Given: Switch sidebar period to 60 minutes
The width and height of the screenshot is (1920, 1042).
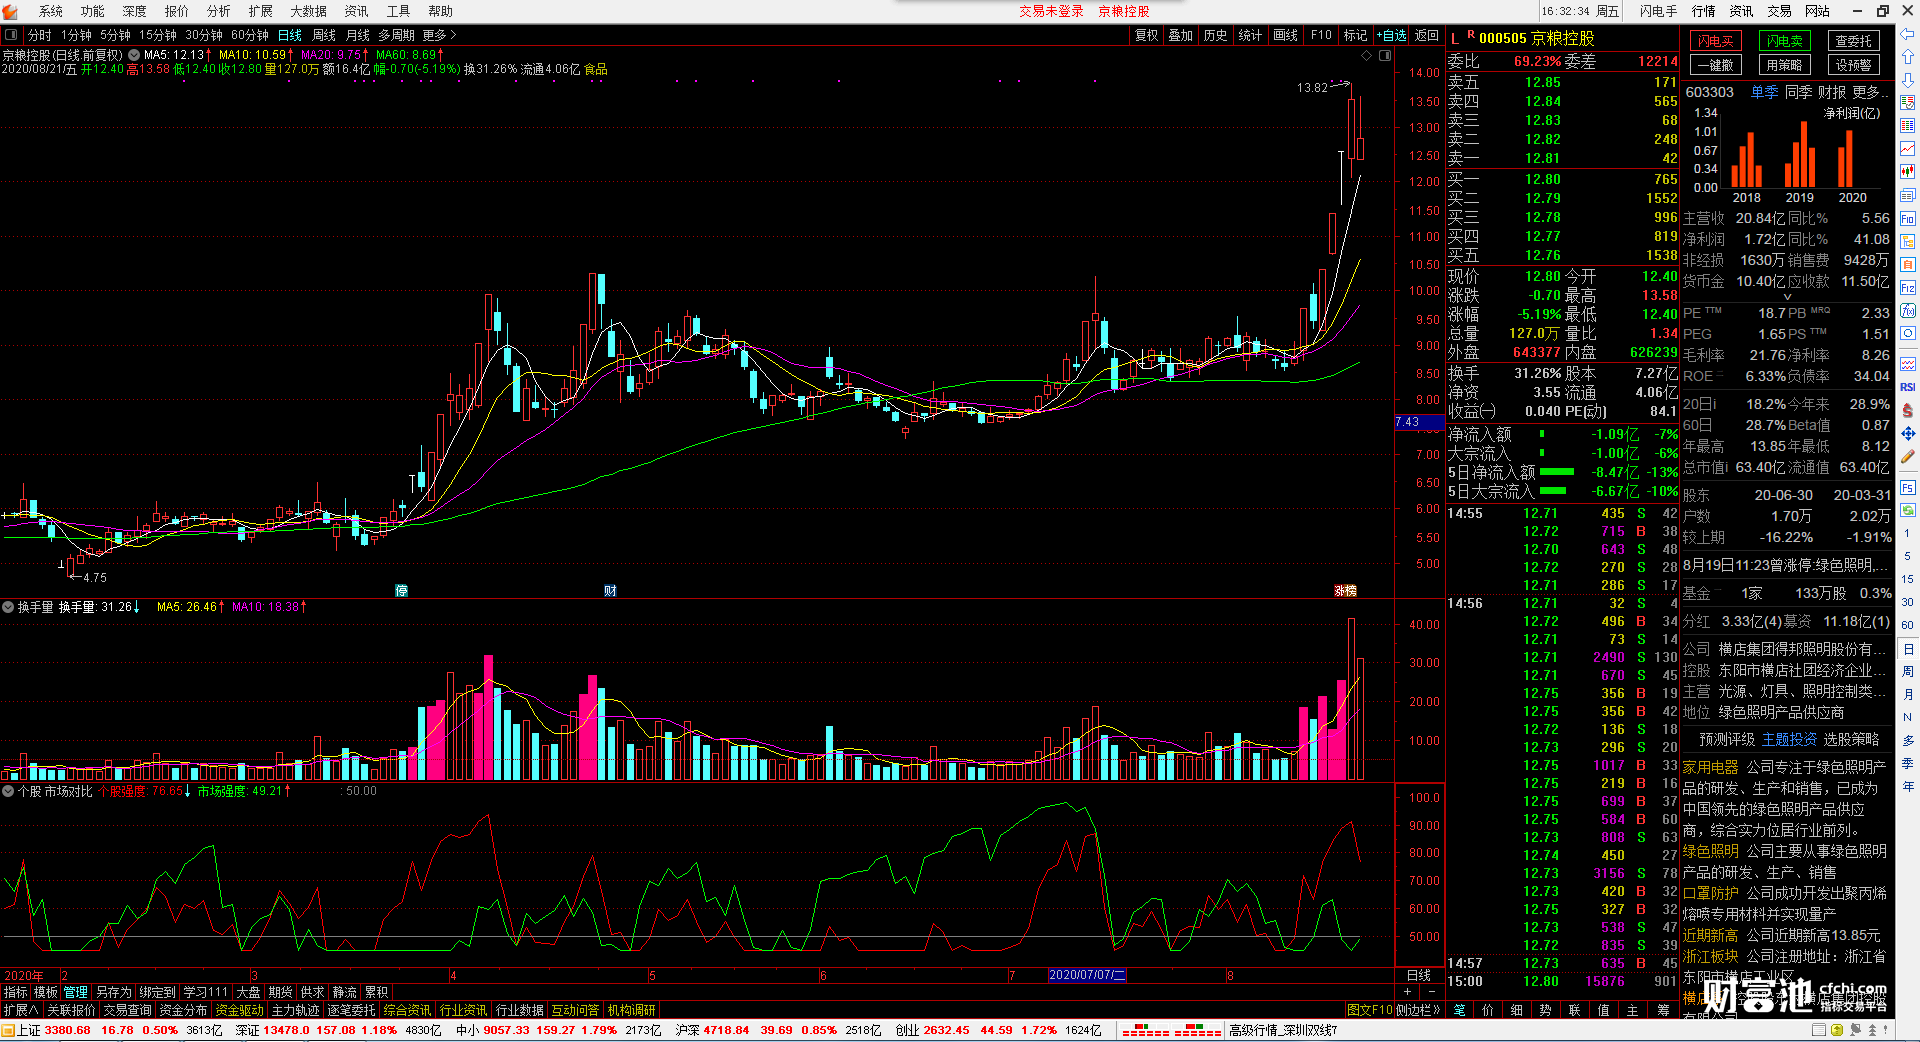Looking at the screenshot, I should pyautogui.click(x=1908, y=625).
